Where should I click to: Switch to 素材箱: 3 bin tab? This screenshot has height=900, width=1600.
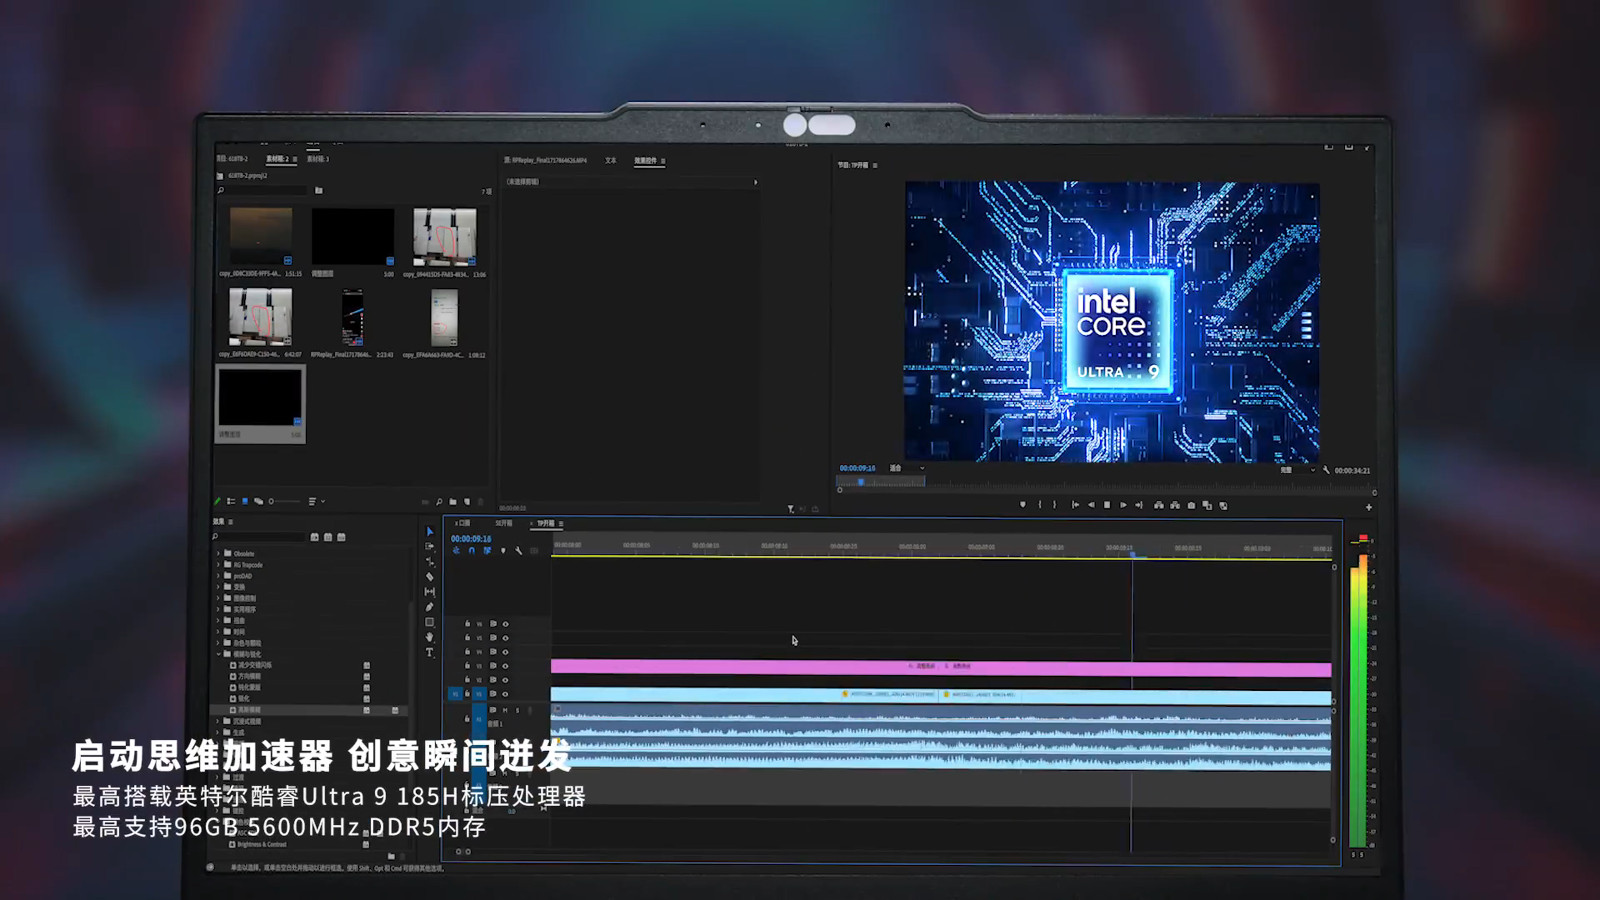[317, 159]
